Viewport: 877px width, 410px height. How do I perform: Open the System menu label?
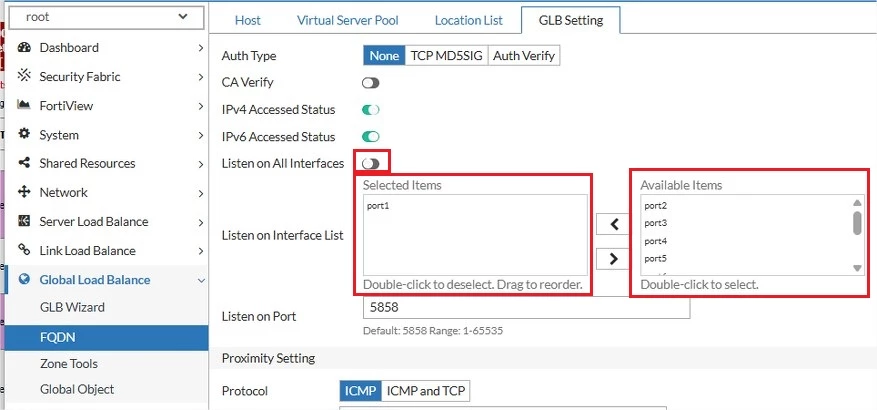[59, 135]
